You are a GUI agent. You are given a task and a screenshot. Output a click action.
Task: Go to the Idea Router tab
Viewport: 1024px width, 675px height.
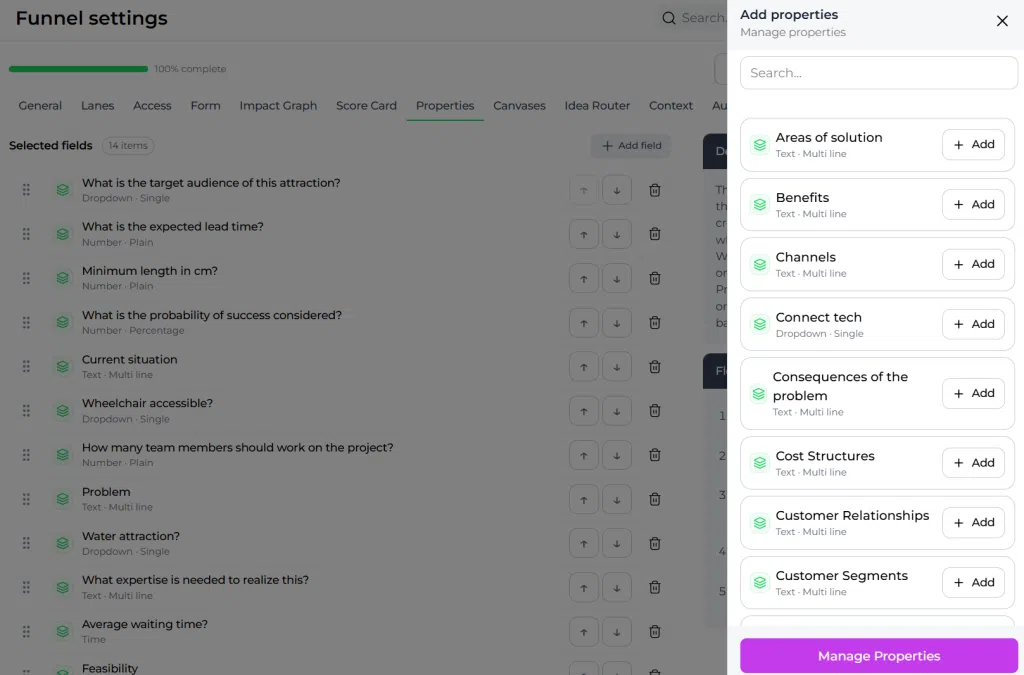pyautogui.click(x=597, y=106)
